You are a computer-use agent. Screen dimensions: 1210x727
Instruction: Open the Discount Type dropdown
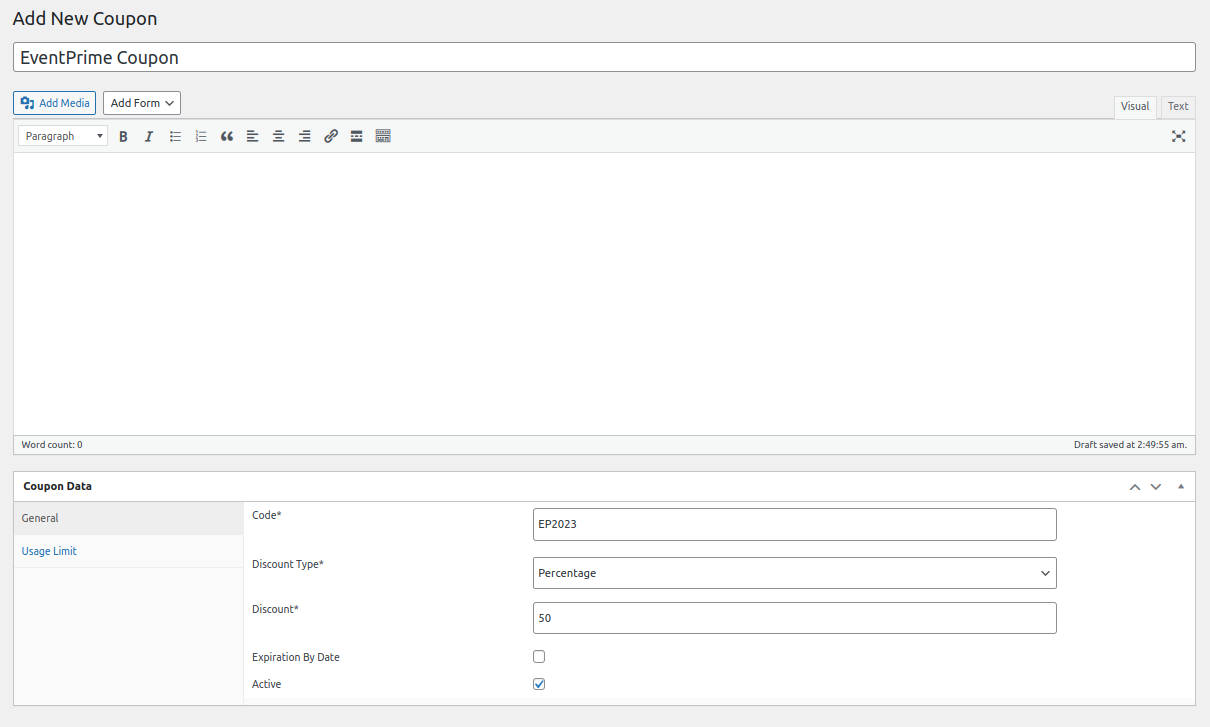(794, 573)
